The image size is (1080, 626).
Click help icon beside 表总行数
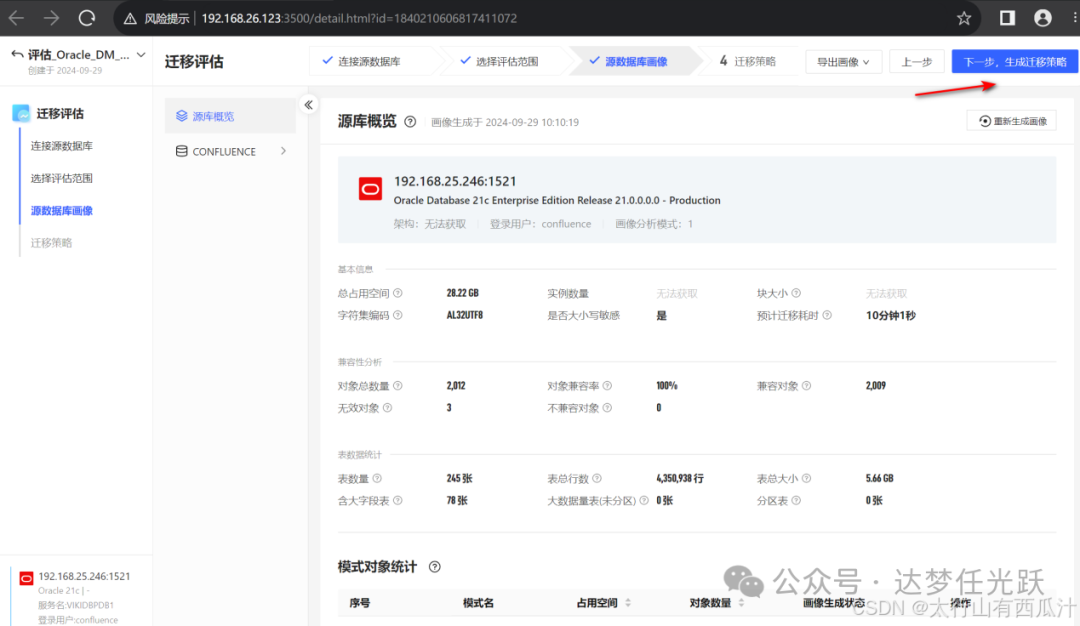tap(597, 478)
